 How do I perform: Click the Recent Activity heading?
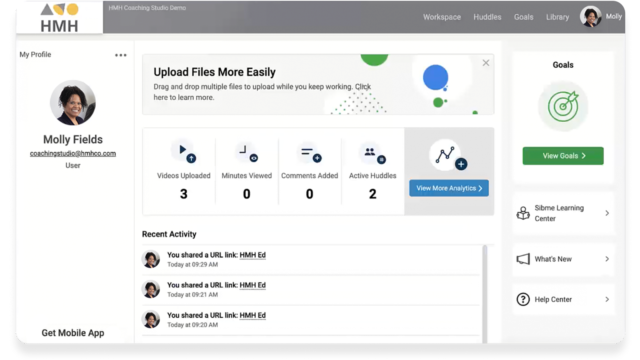pos(169,234)
